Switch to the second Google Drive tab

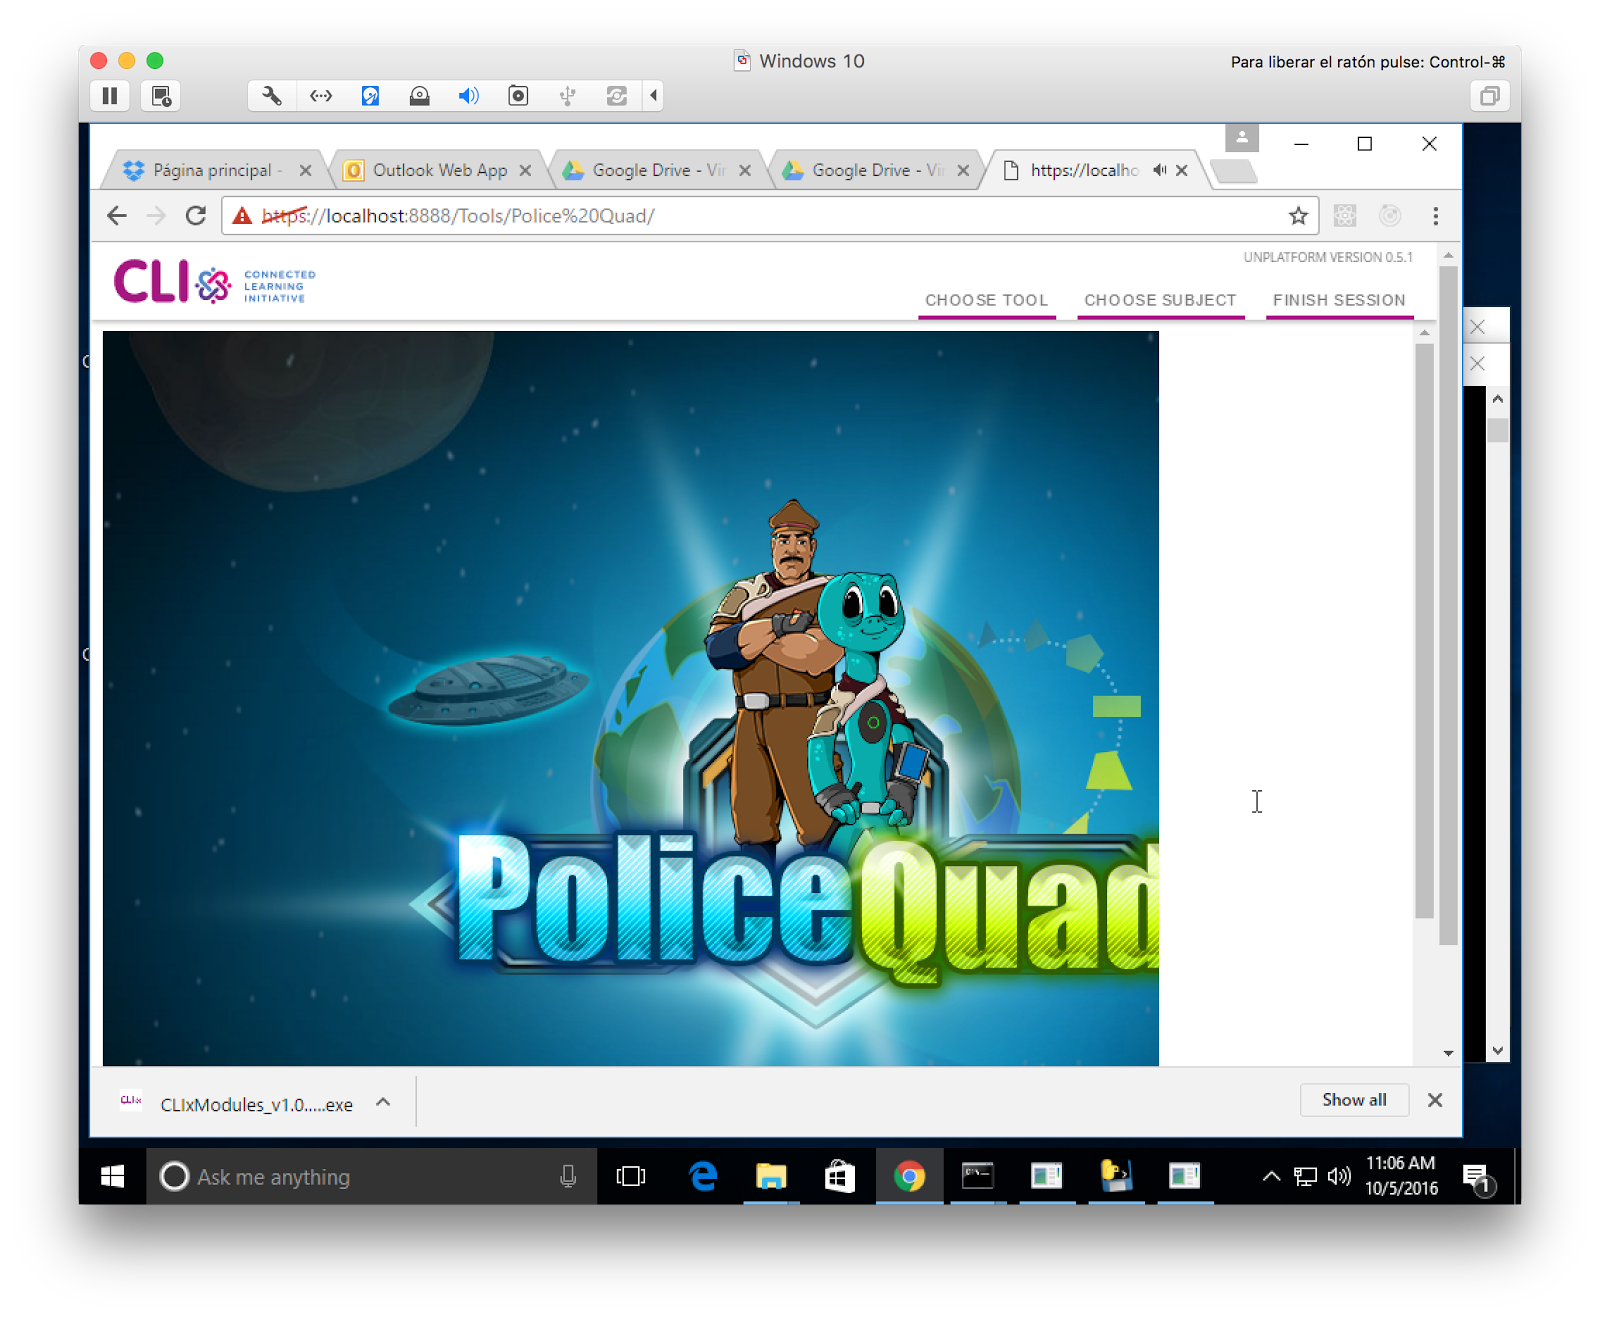pos(876,170)
